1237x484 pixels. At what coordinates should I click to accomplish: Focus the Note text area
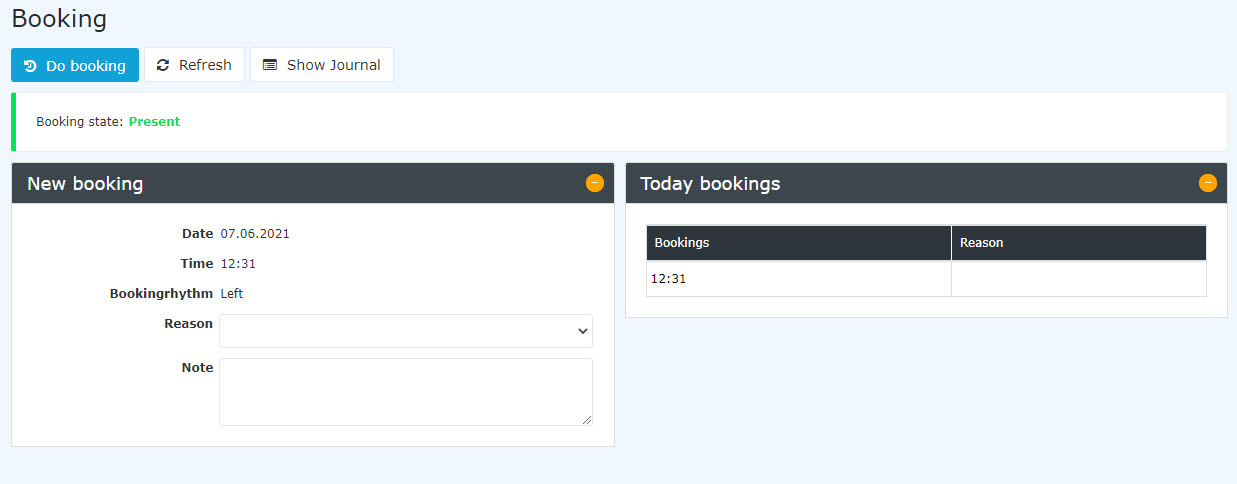[x=406, y=392]
